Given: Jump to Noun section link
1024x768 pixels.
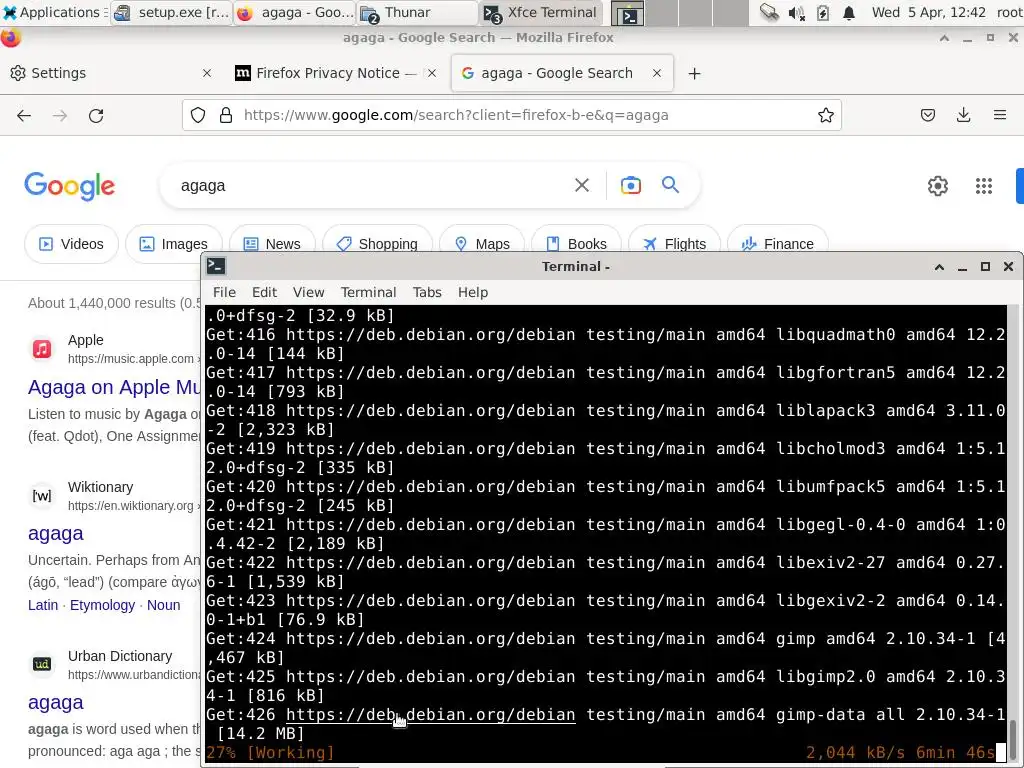Looking at the screenshot, I should [163, 605].
